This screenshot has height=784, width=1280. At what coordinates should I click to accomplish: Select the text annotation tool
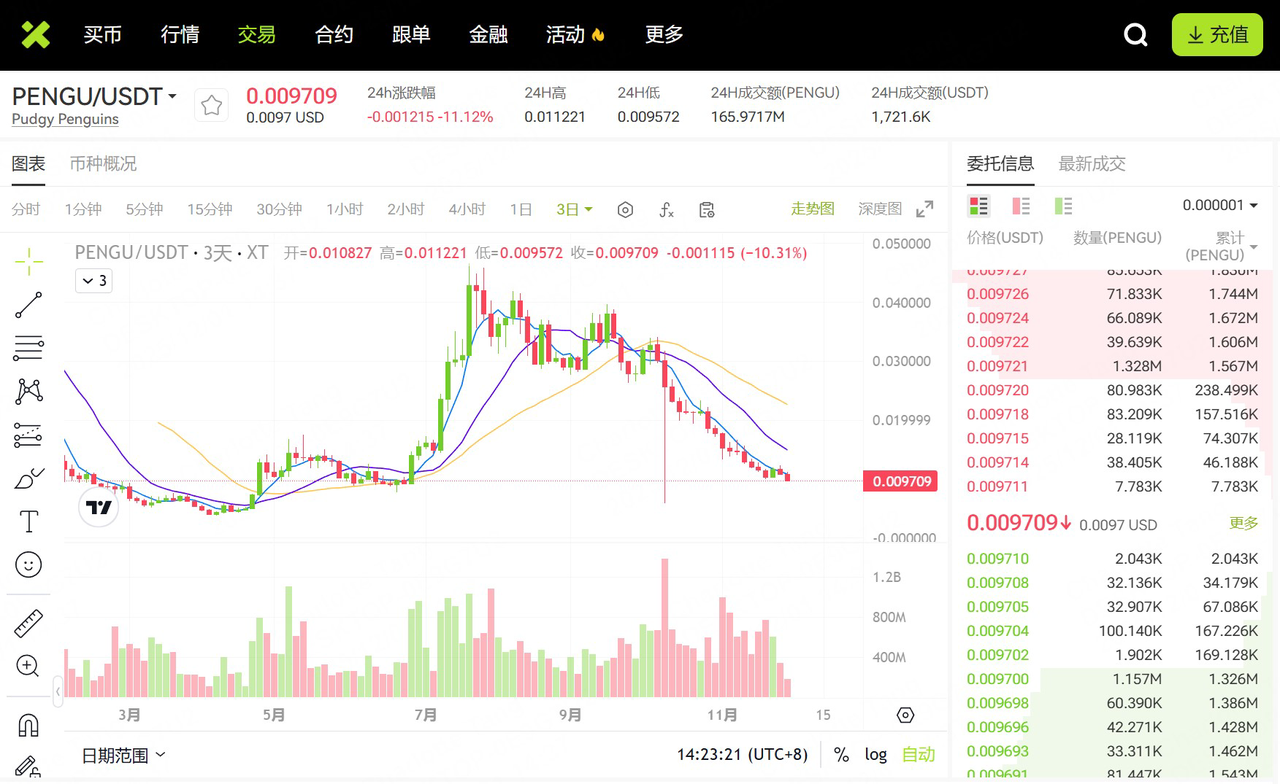27,520
